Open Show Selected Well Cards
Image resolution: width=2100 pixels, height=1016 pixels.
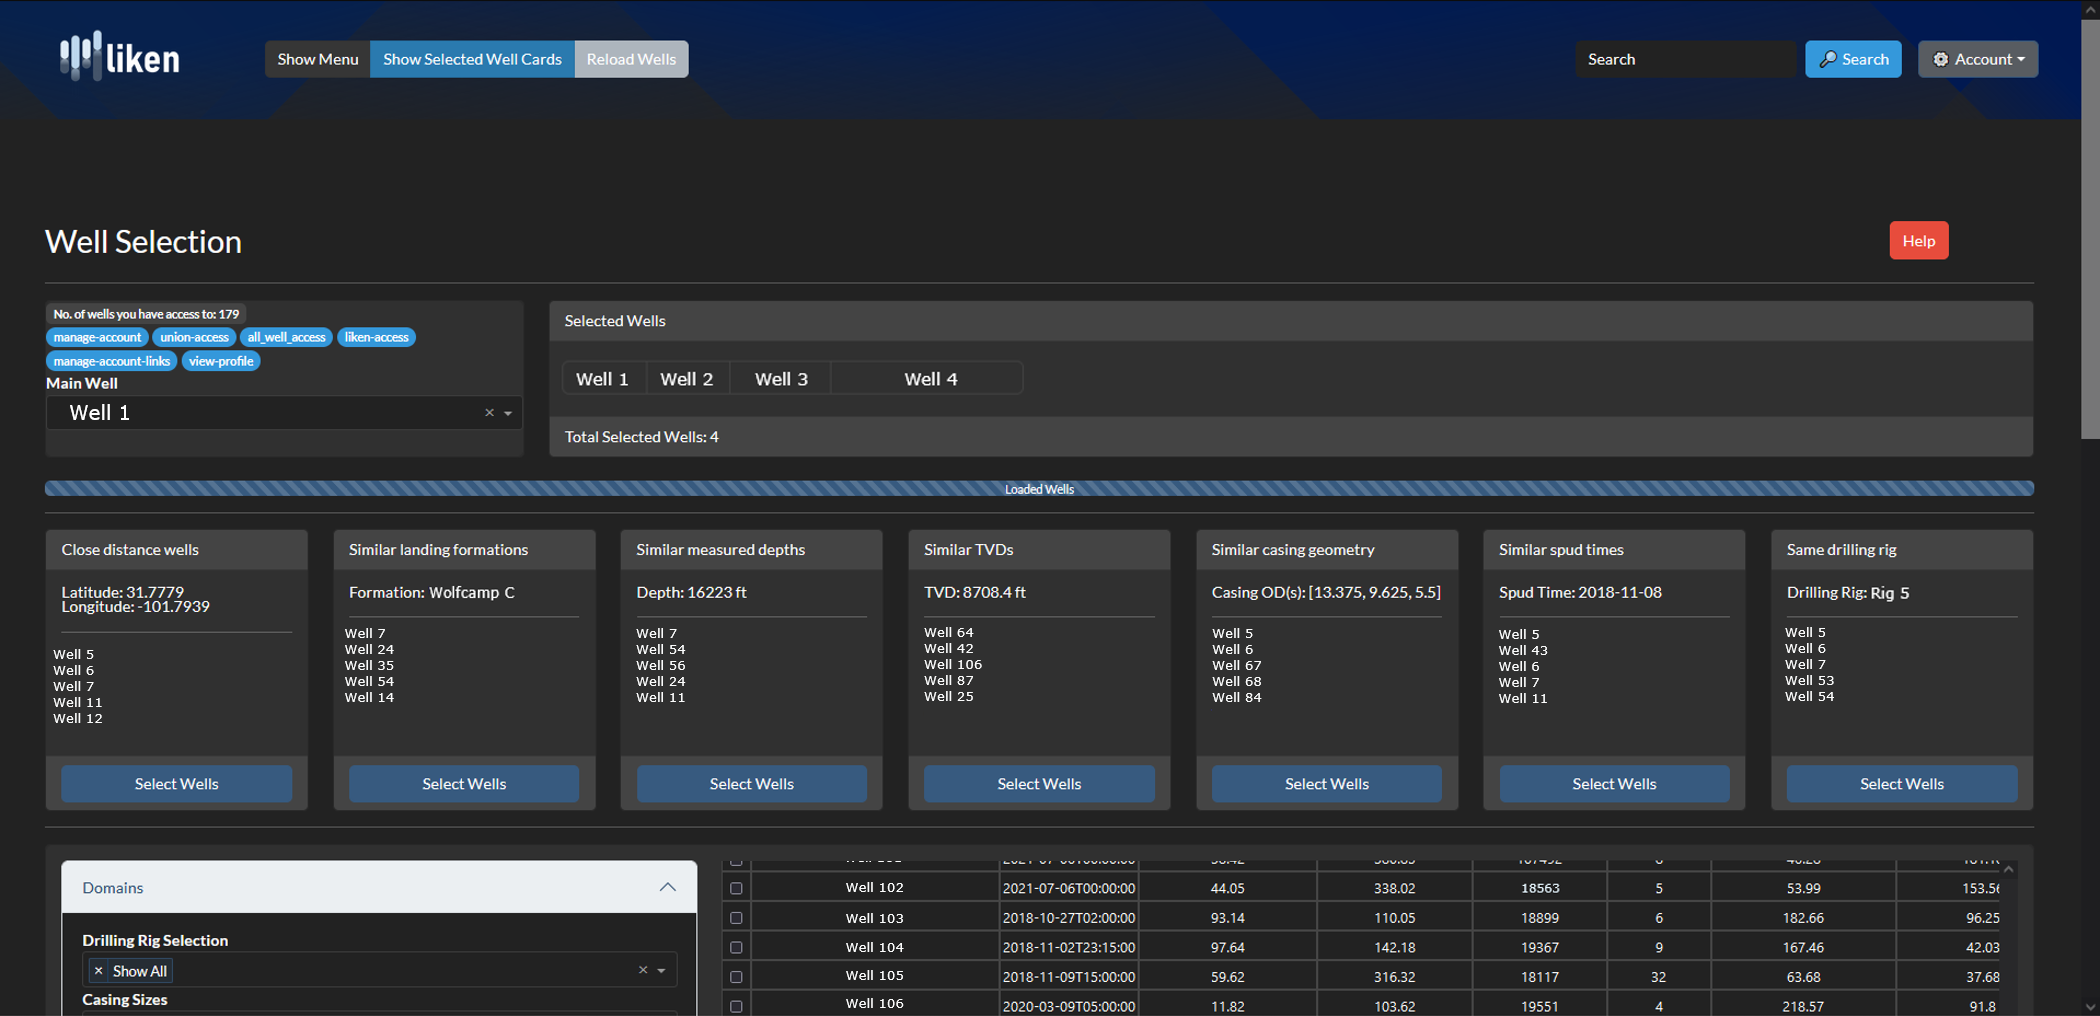click(472, 59)
